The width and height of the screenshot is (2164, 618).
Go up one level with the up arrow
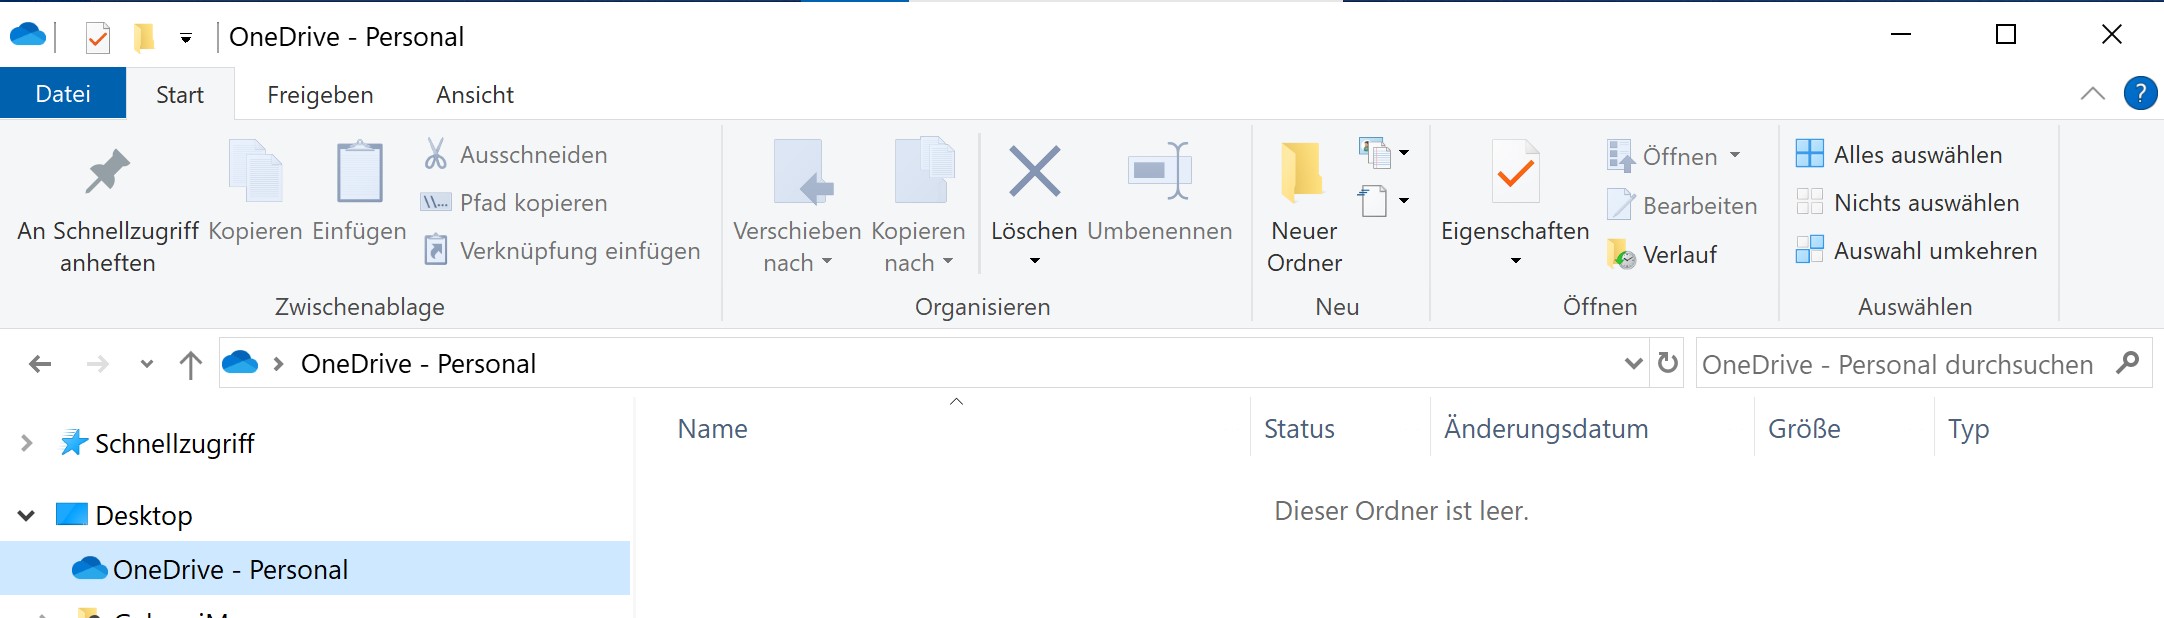[190, 364]
